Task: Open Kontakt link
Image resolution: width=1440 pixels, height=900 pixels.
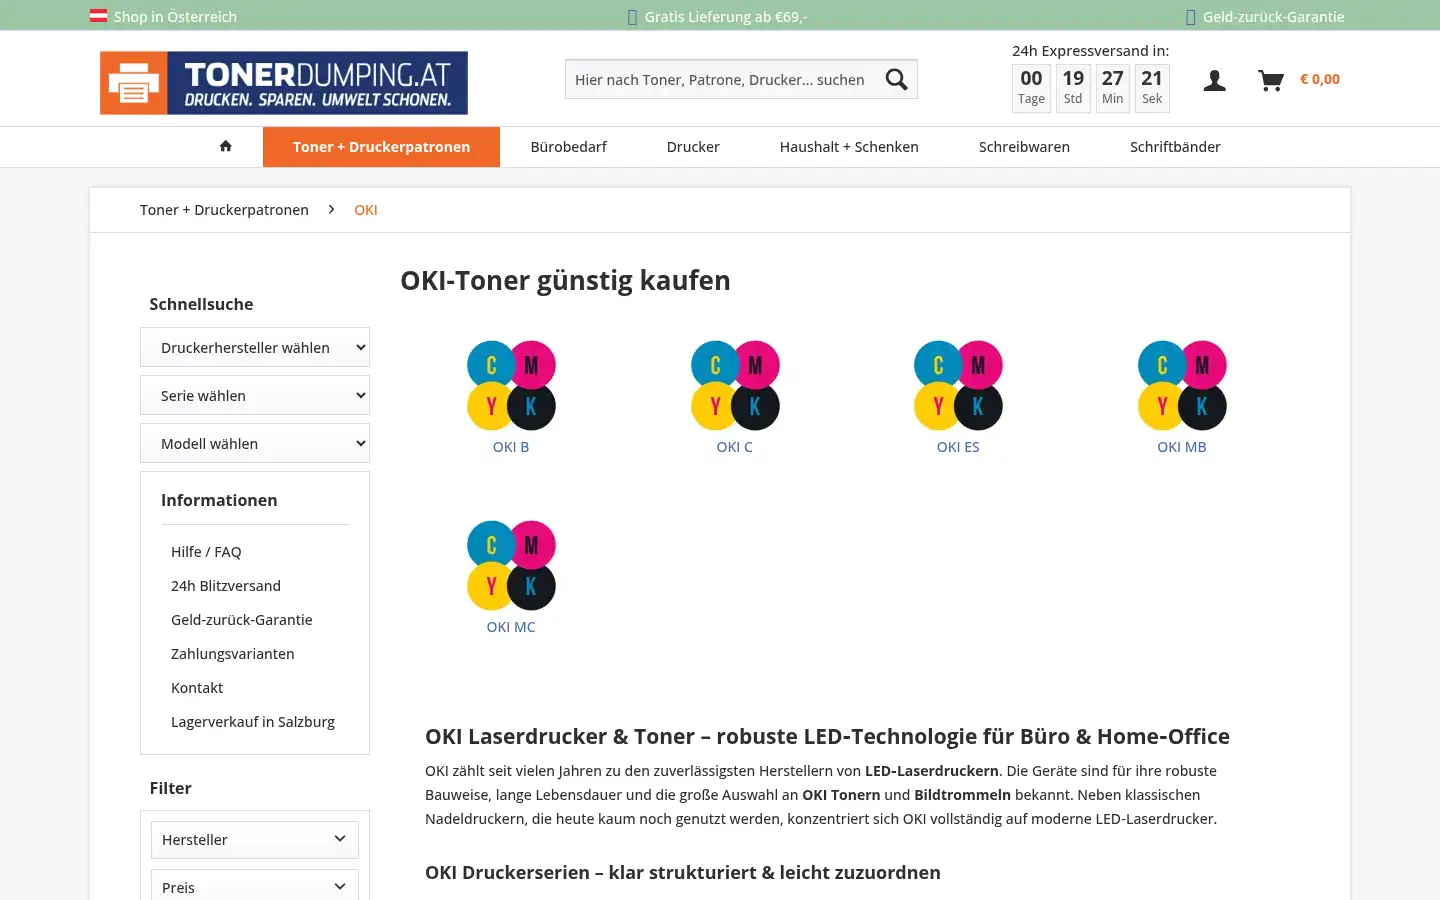Action: click(x=197, y=688)
